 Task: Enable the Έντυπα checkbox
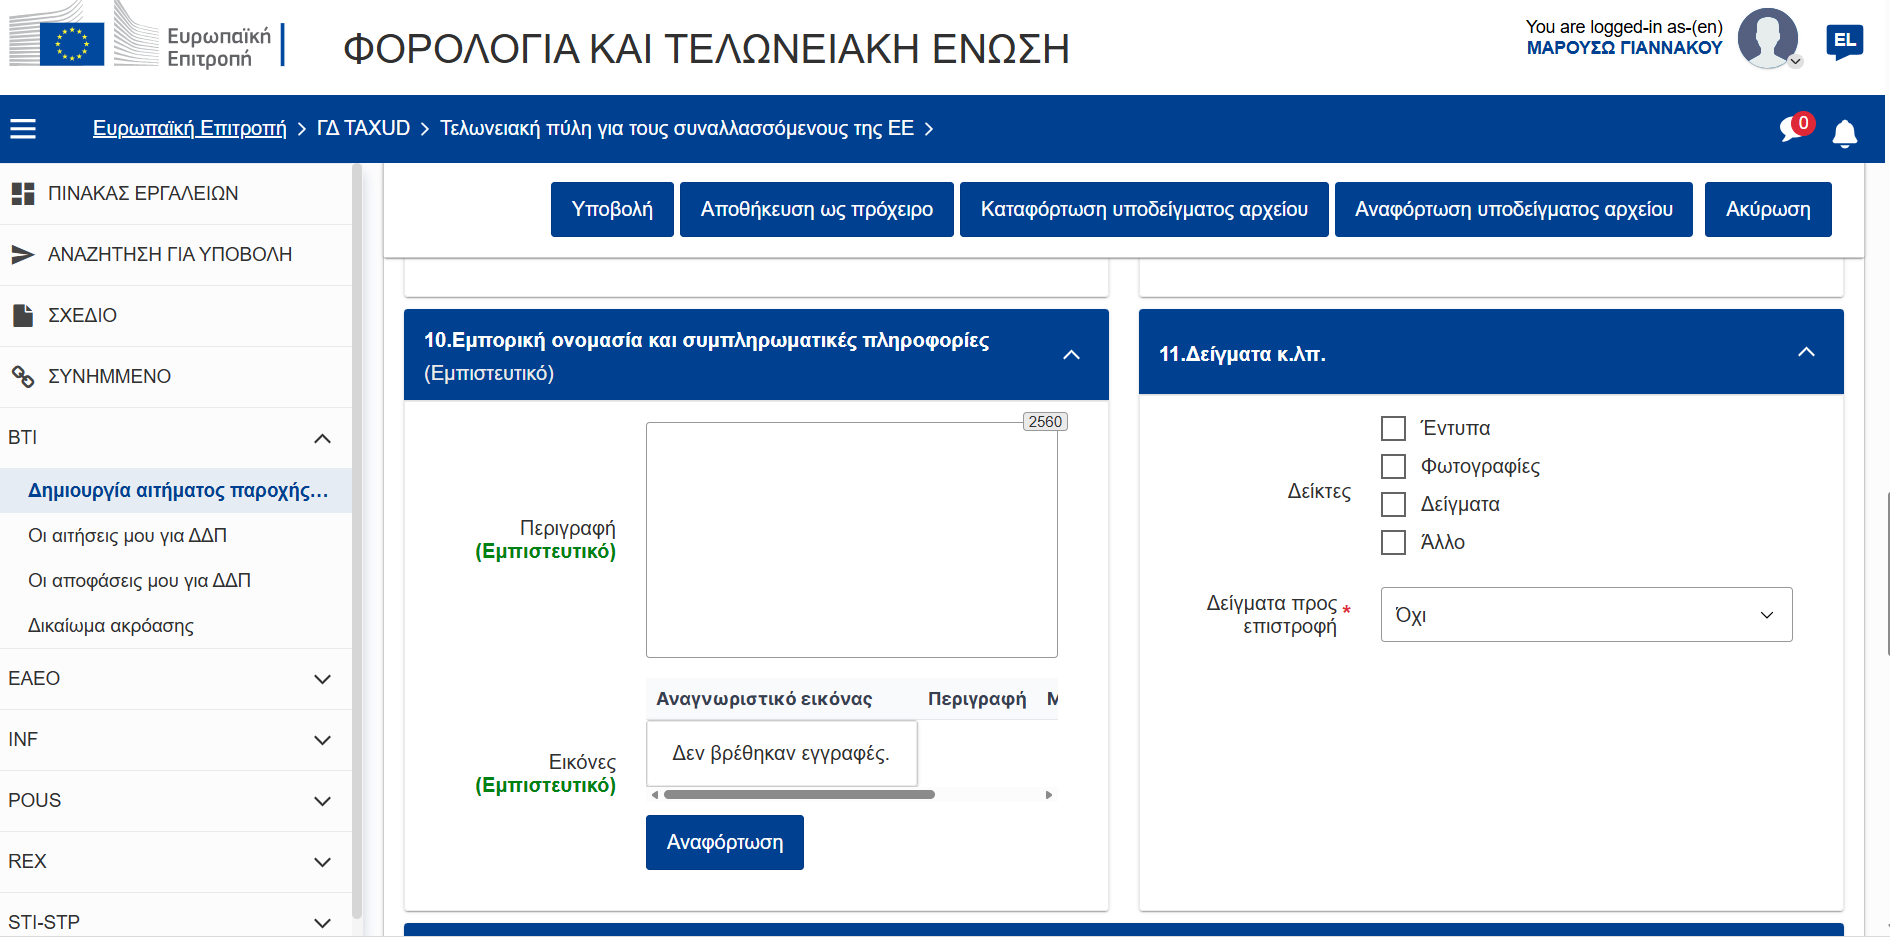point(1393,429)
